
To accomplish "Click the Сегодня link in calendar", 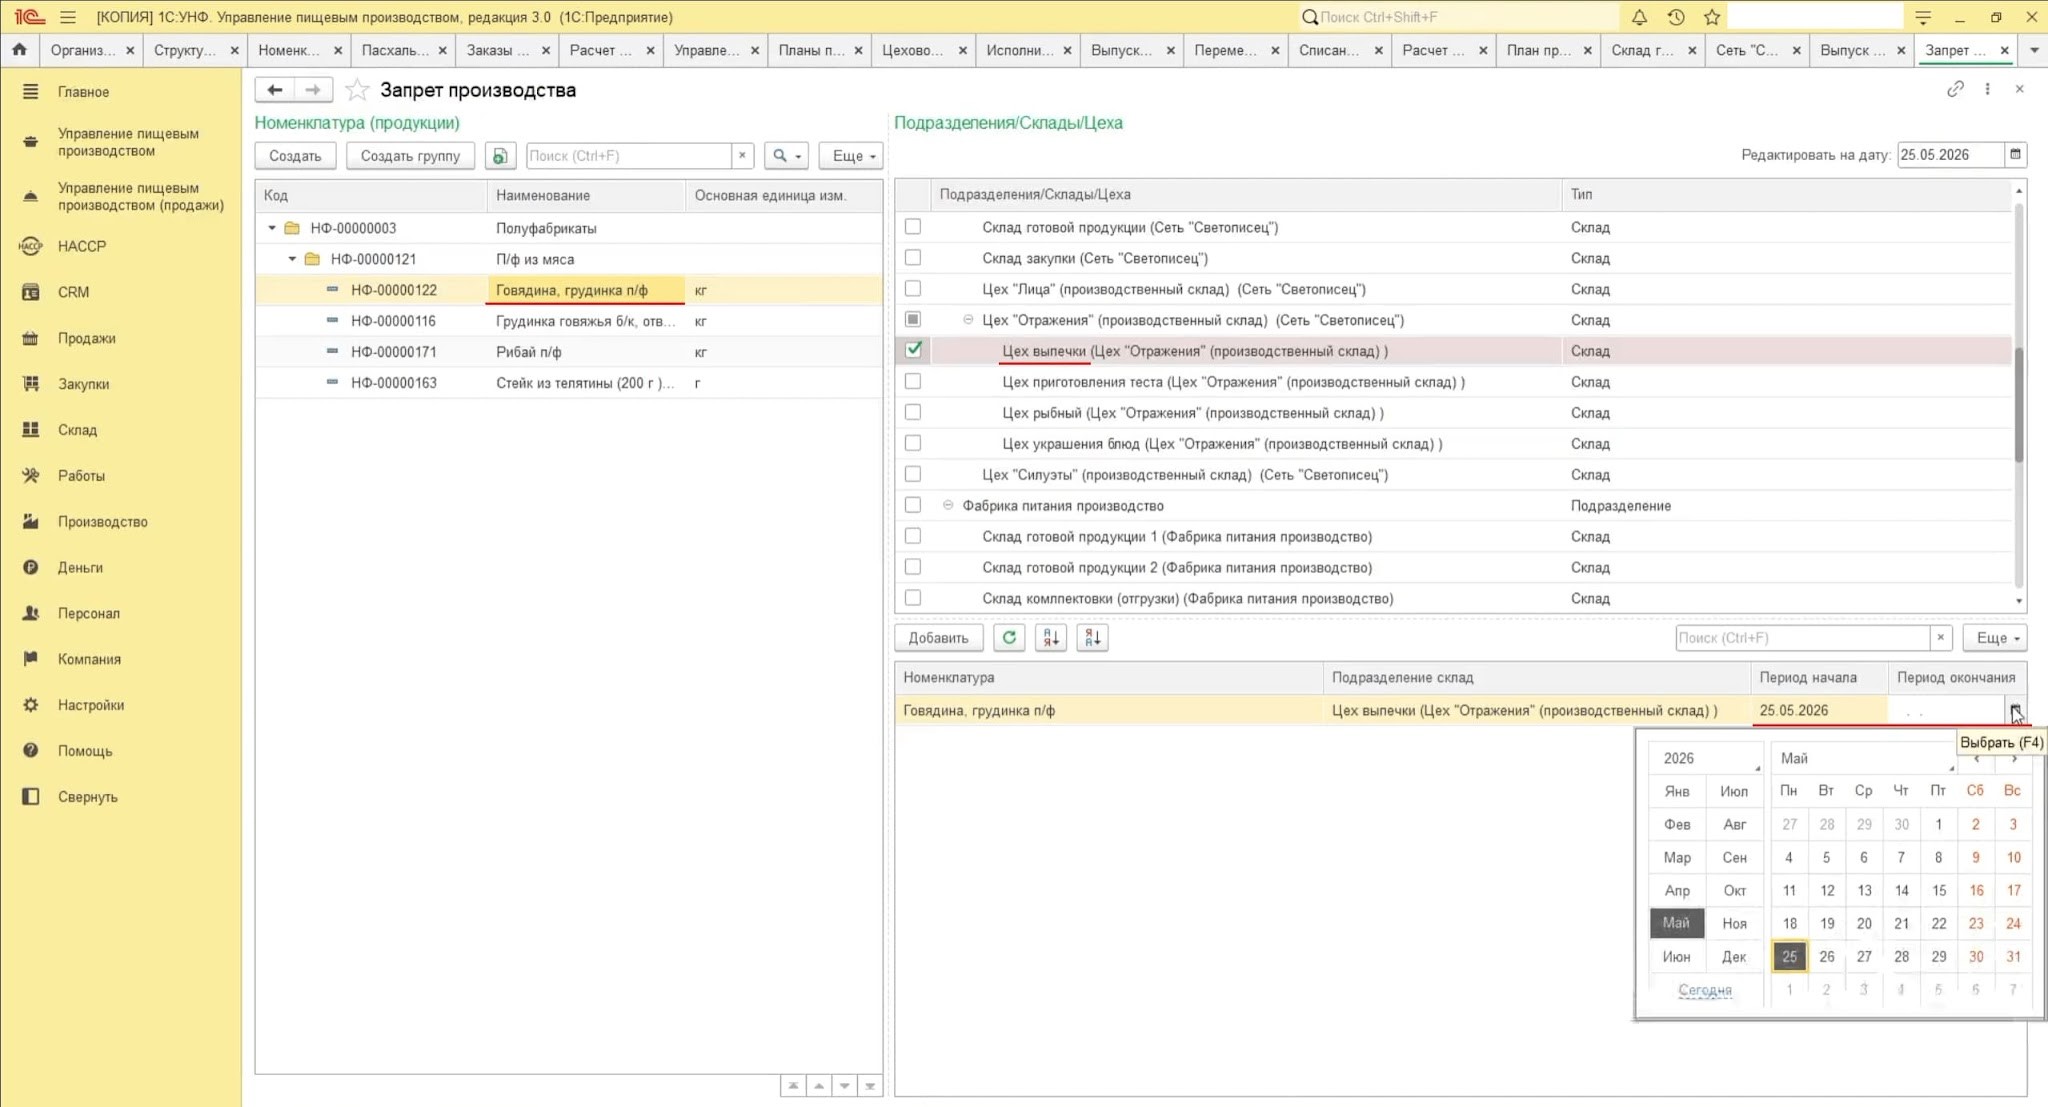I will coord(1705,990).
